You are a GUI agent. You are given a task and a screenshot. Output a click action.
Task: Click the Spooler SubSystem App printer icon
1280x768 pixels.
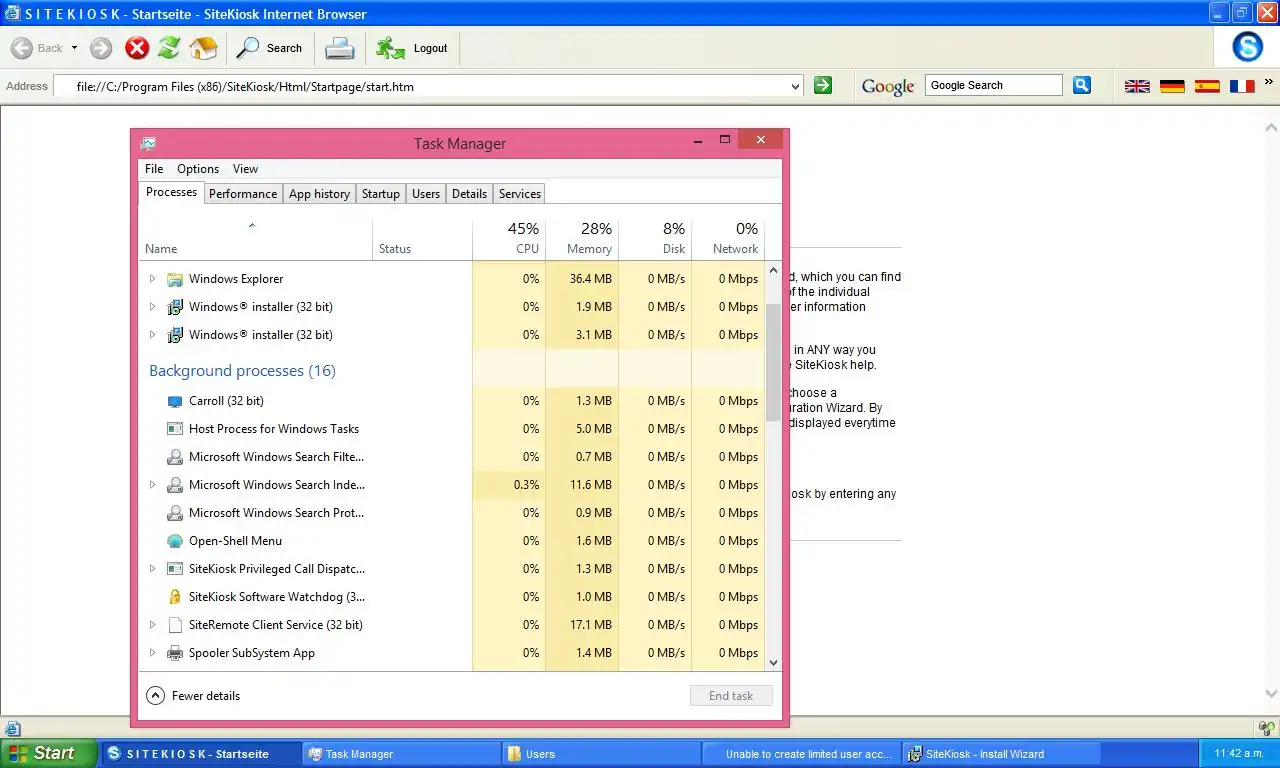point(175,653)
